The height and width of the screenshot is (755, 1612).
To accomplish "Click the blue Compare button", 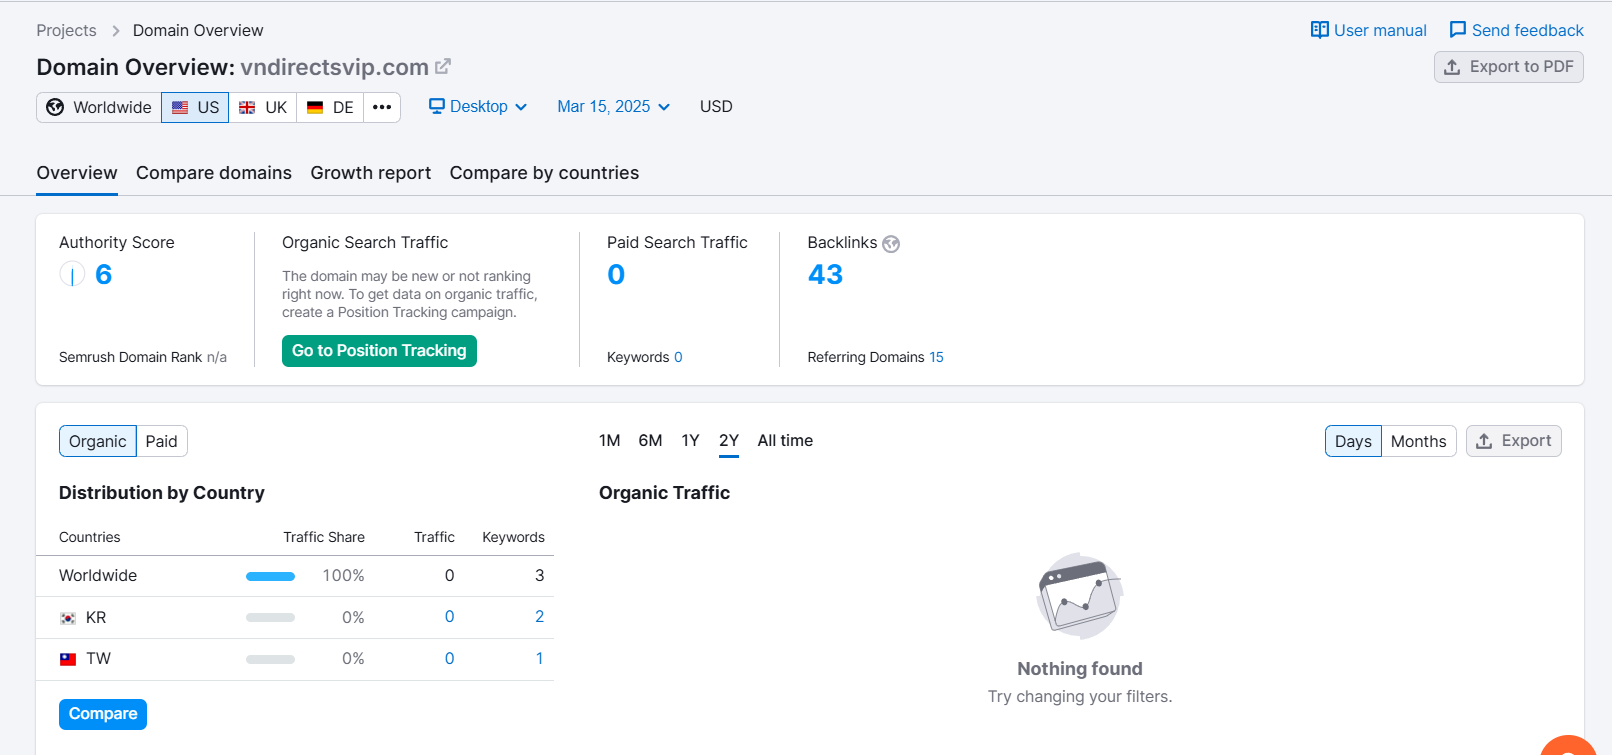I will click(103, 714).
